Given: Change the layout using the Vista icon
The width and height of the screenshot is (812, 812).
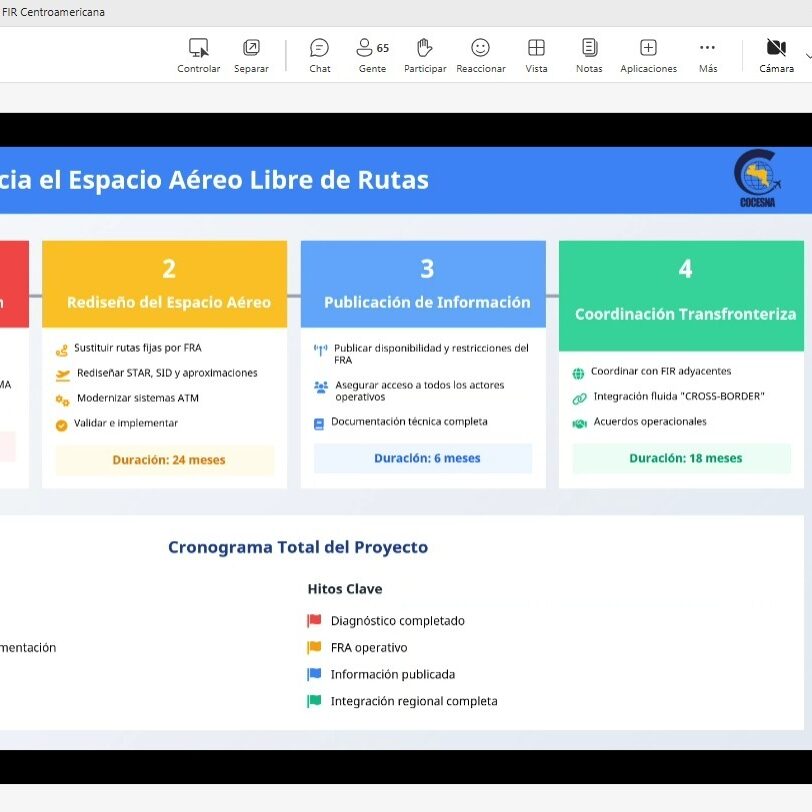Looking at the screenshot, I should pos(536,48).
